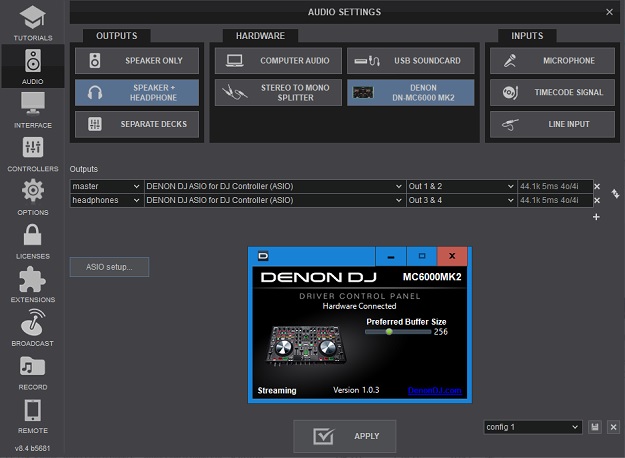Select Computer Audio hardware
This screenshot has width=625, height=458.
coord(278,61)
